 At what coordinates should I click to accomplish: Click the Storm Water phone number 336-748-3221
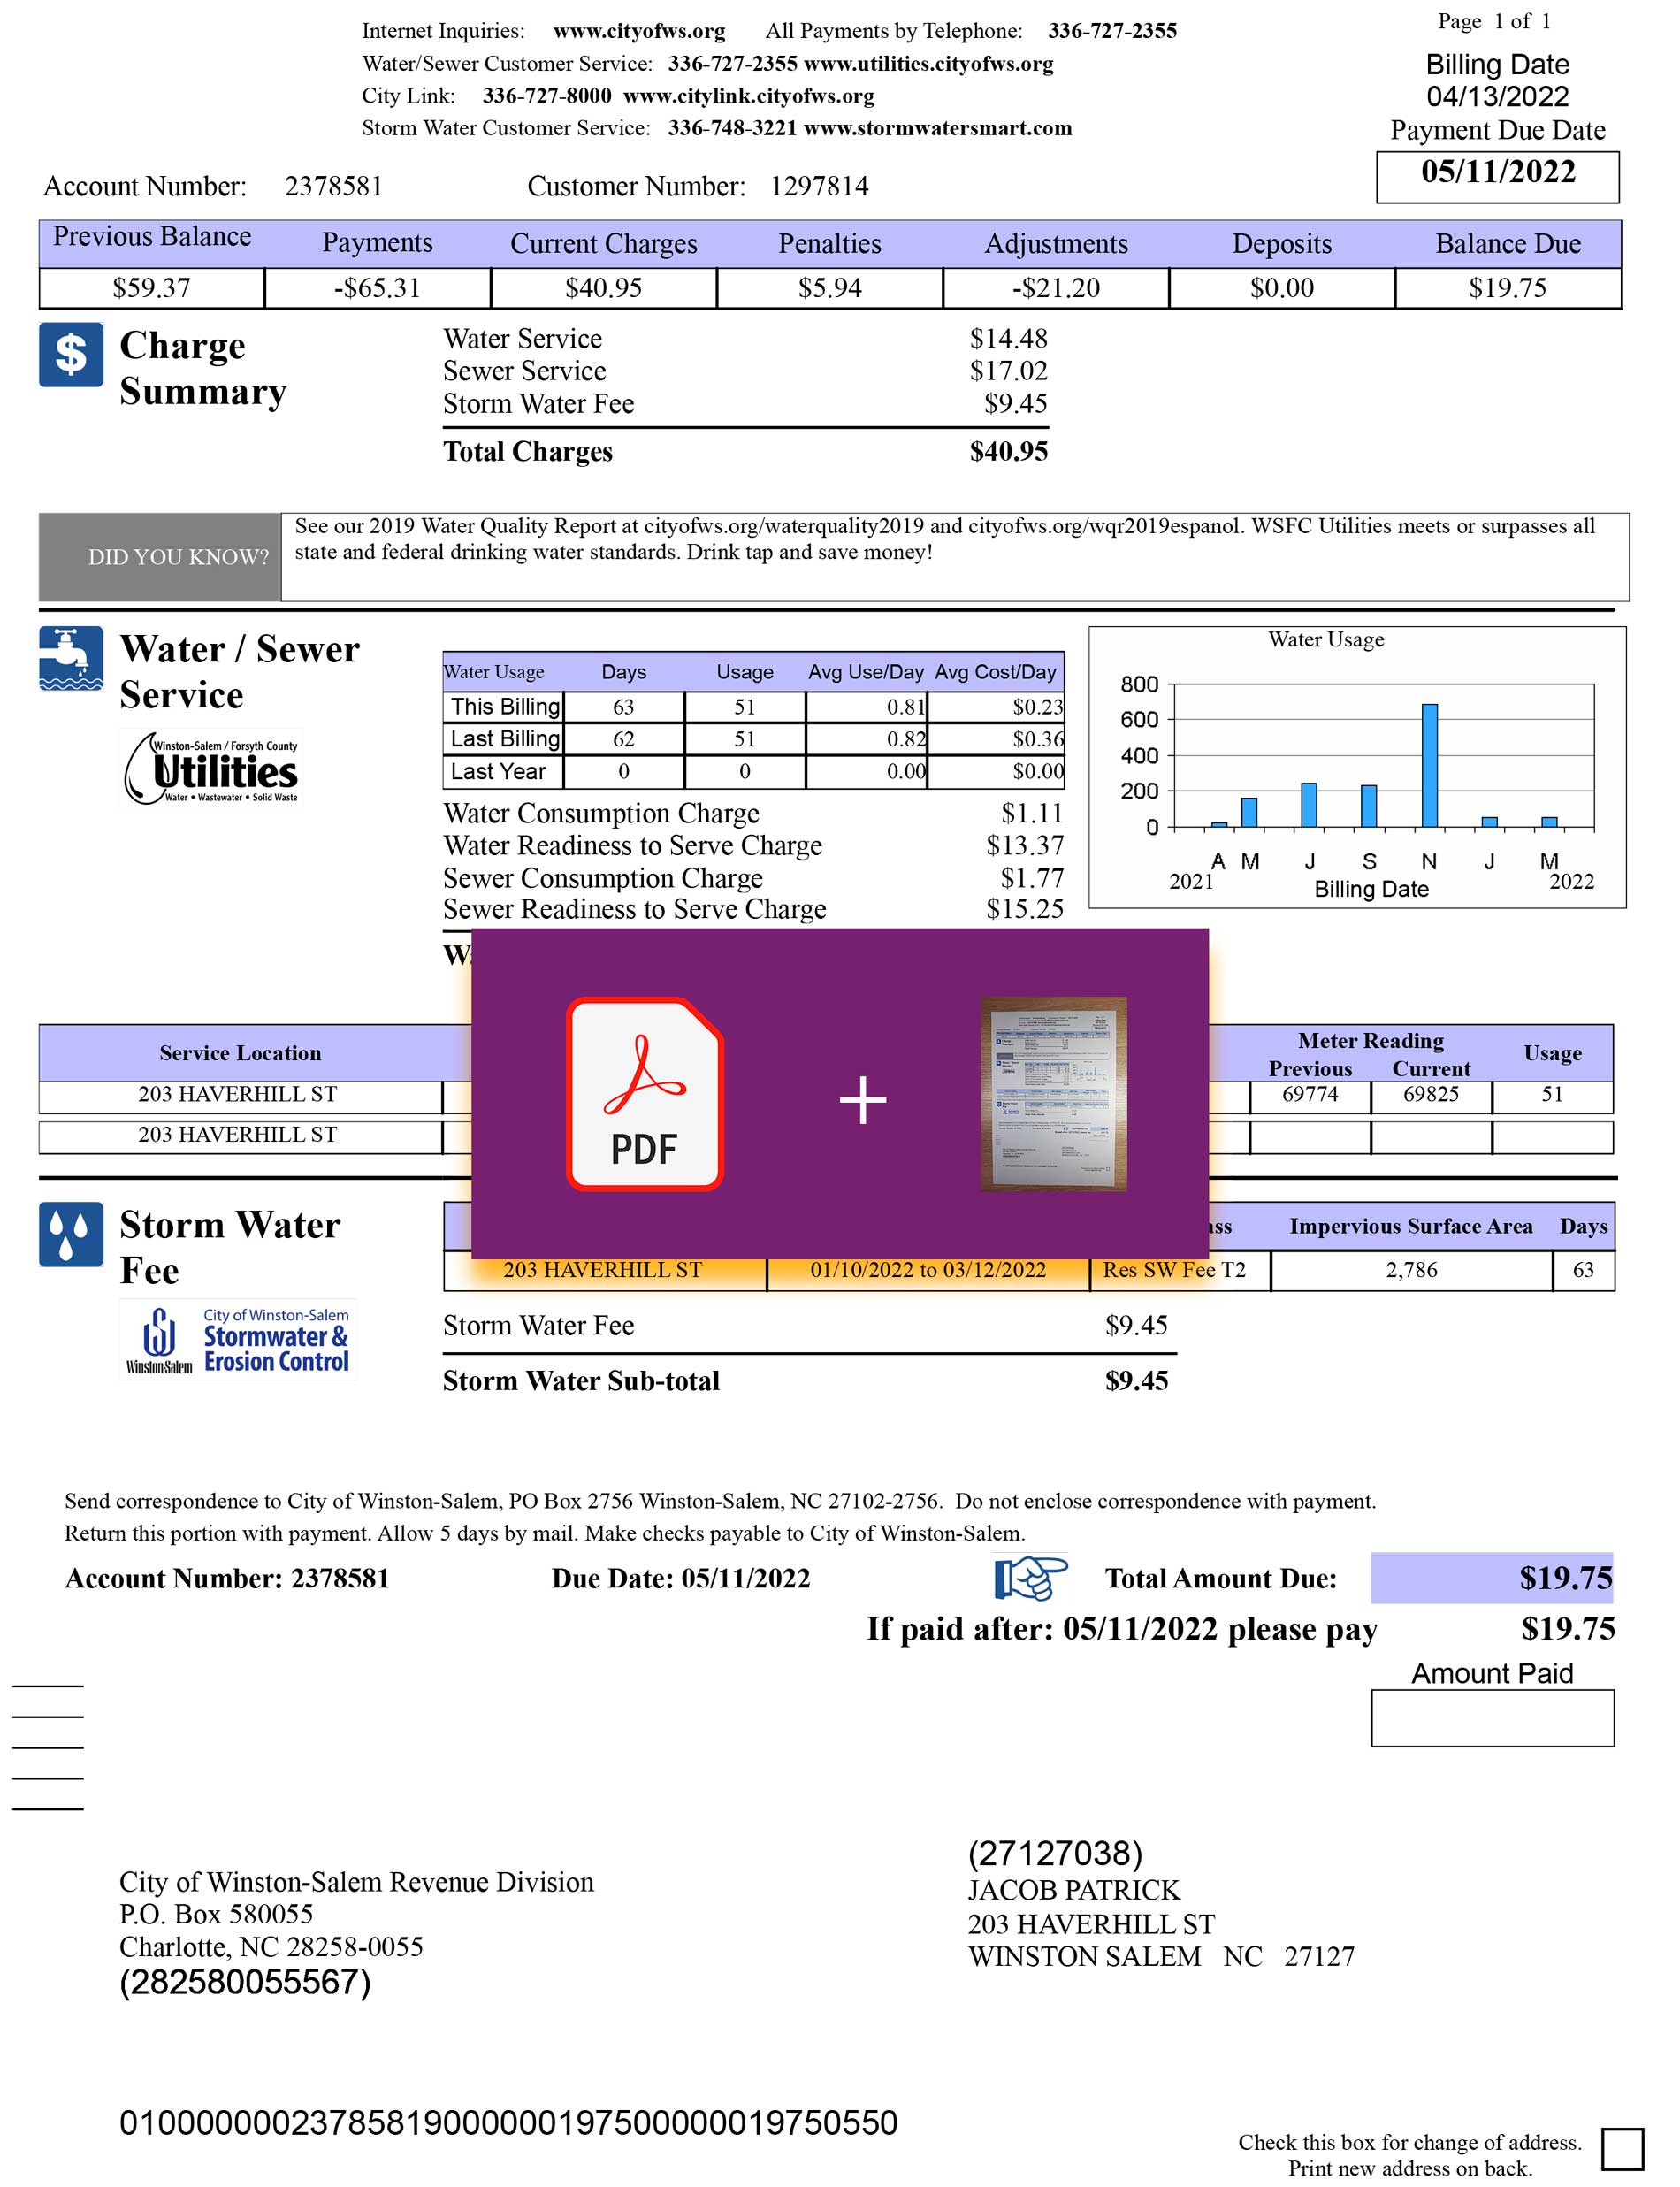[733, 128]
